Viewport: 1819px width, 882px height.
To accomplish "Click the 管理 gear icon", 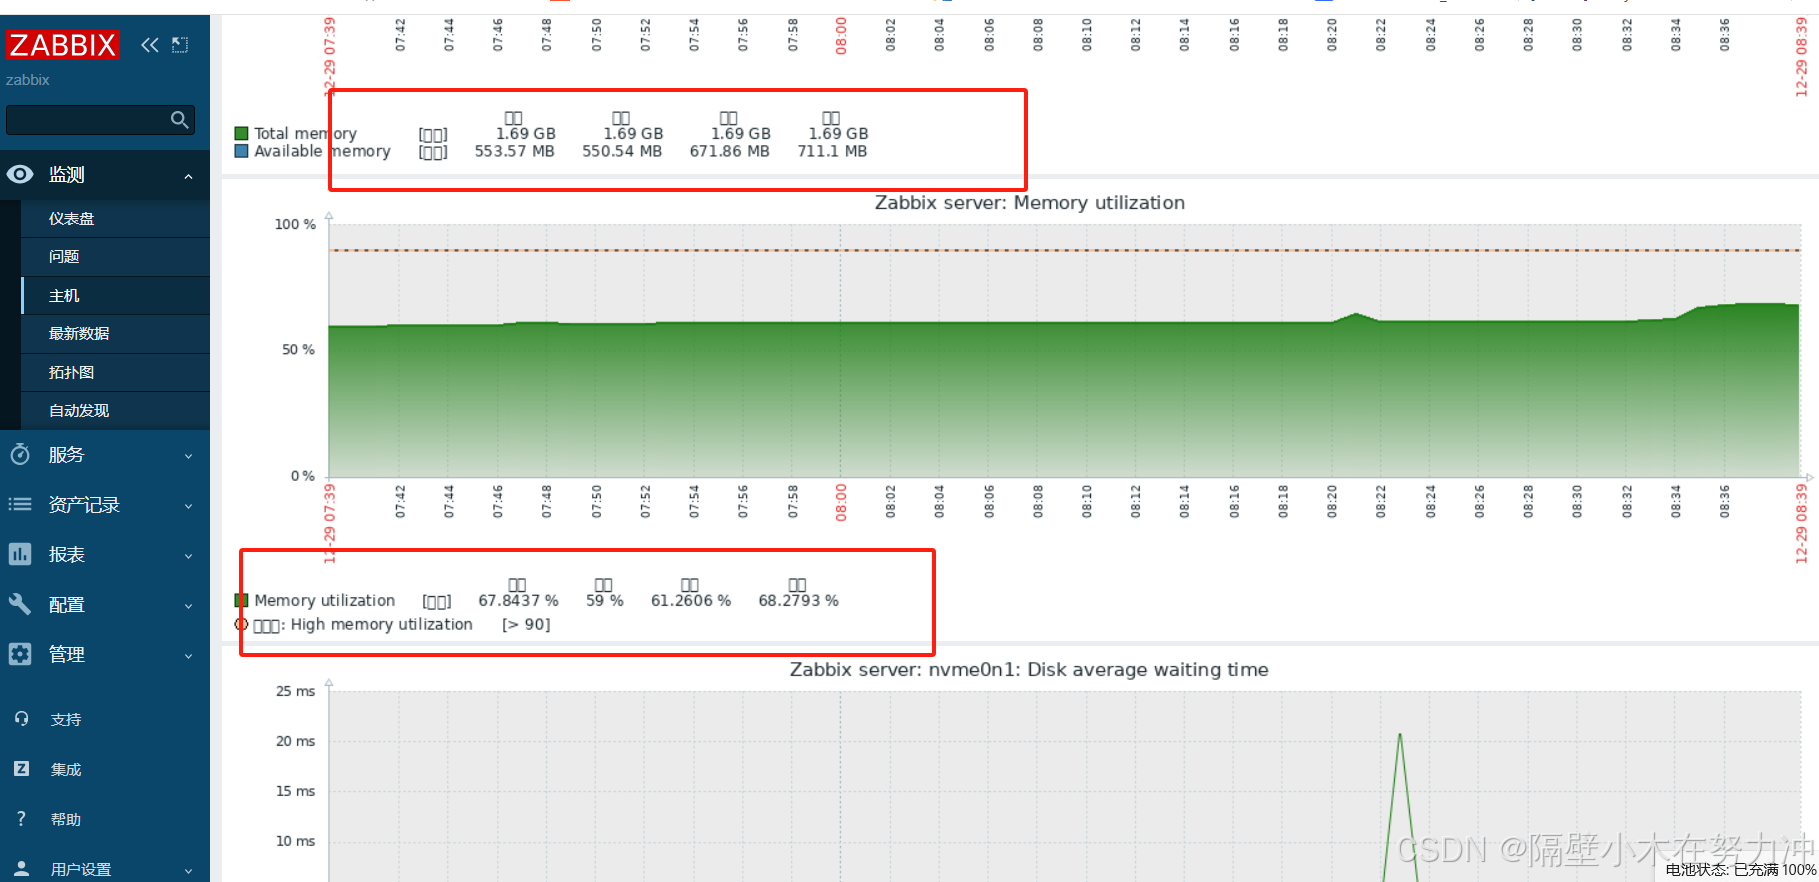I will coord(20,654).
